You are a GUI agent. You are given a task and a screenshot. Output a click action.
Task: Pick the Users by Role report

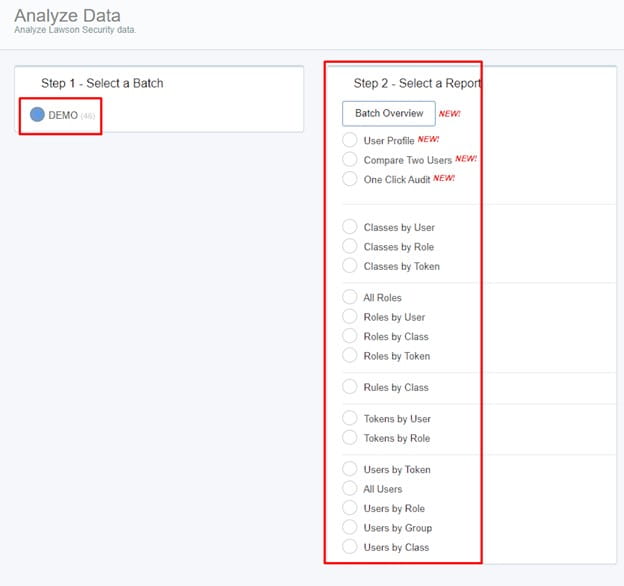pos(350,508)
